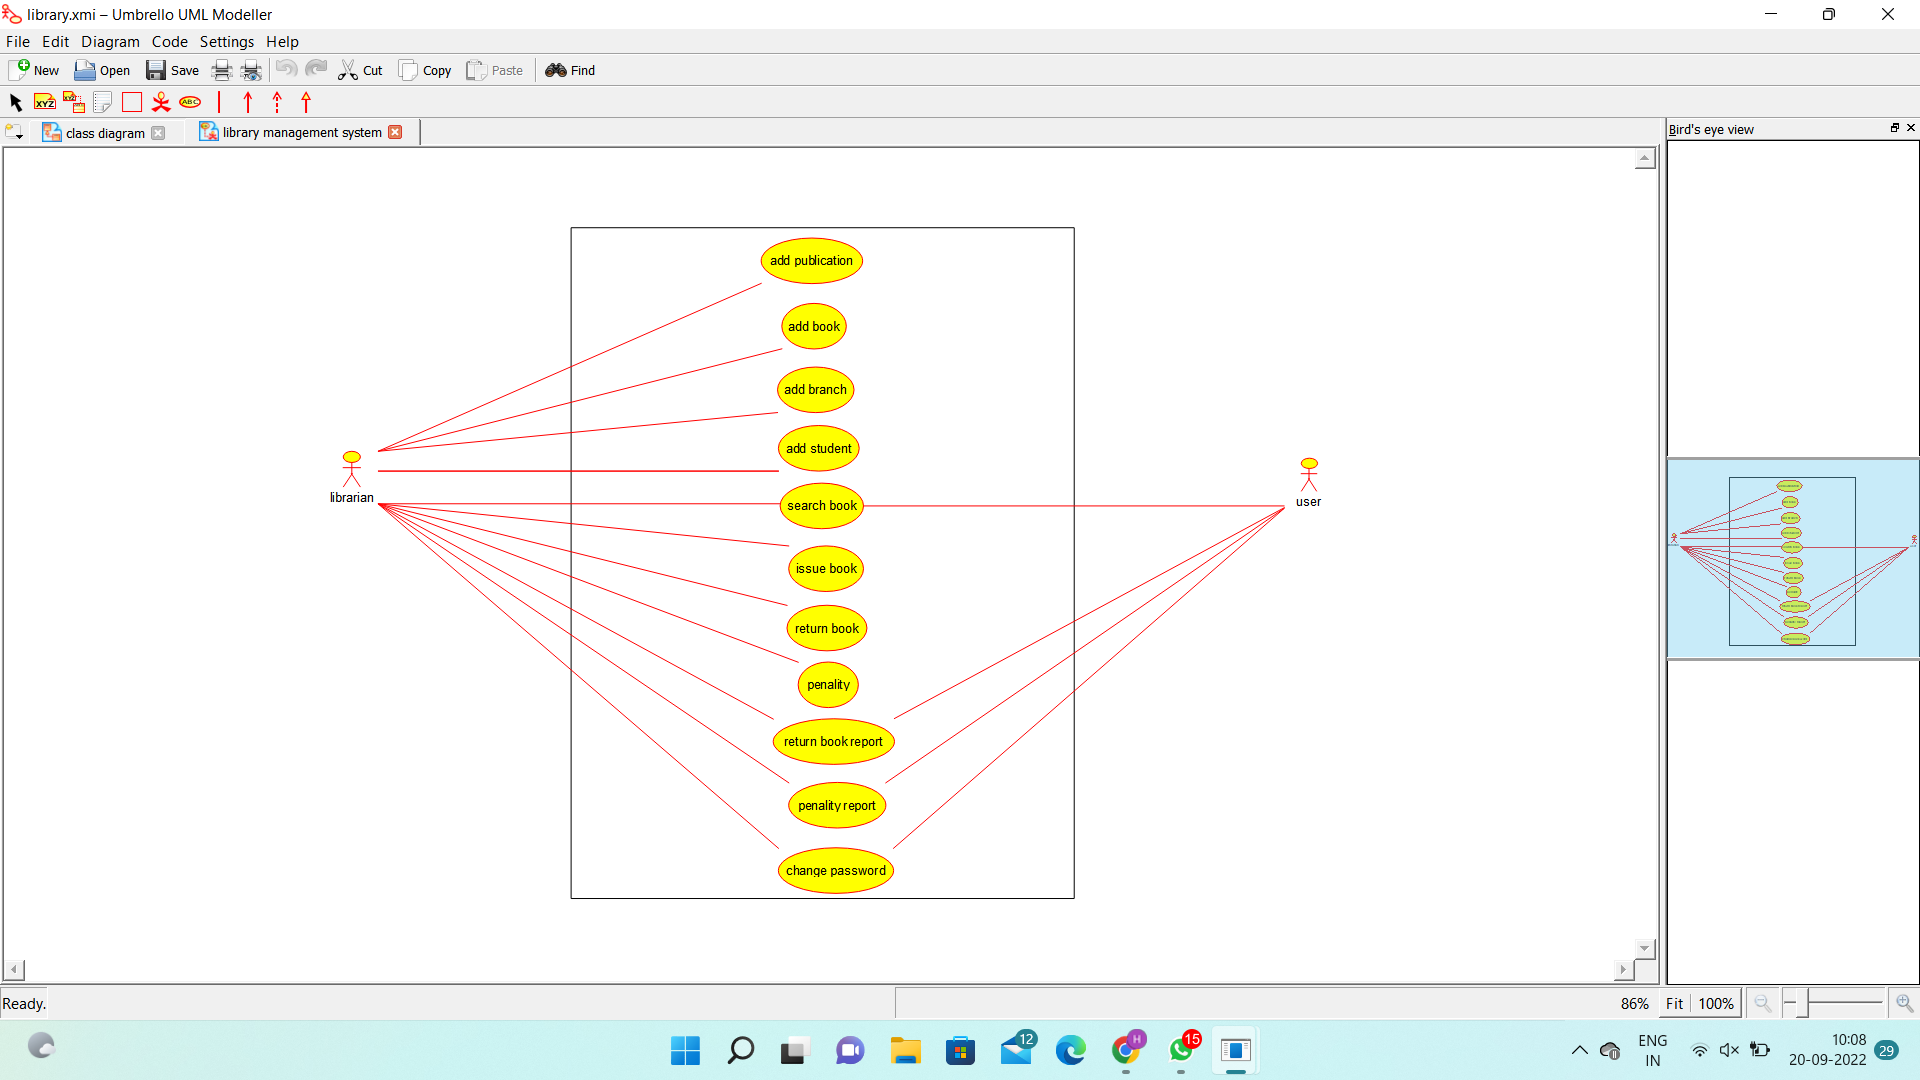Open the Diagram menu

pyautogui.click(x=110, y=42)
